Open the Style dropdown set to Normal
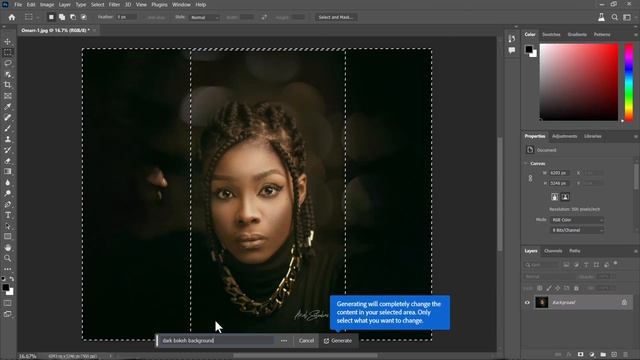640x360 pixels. tap(204, 18)
